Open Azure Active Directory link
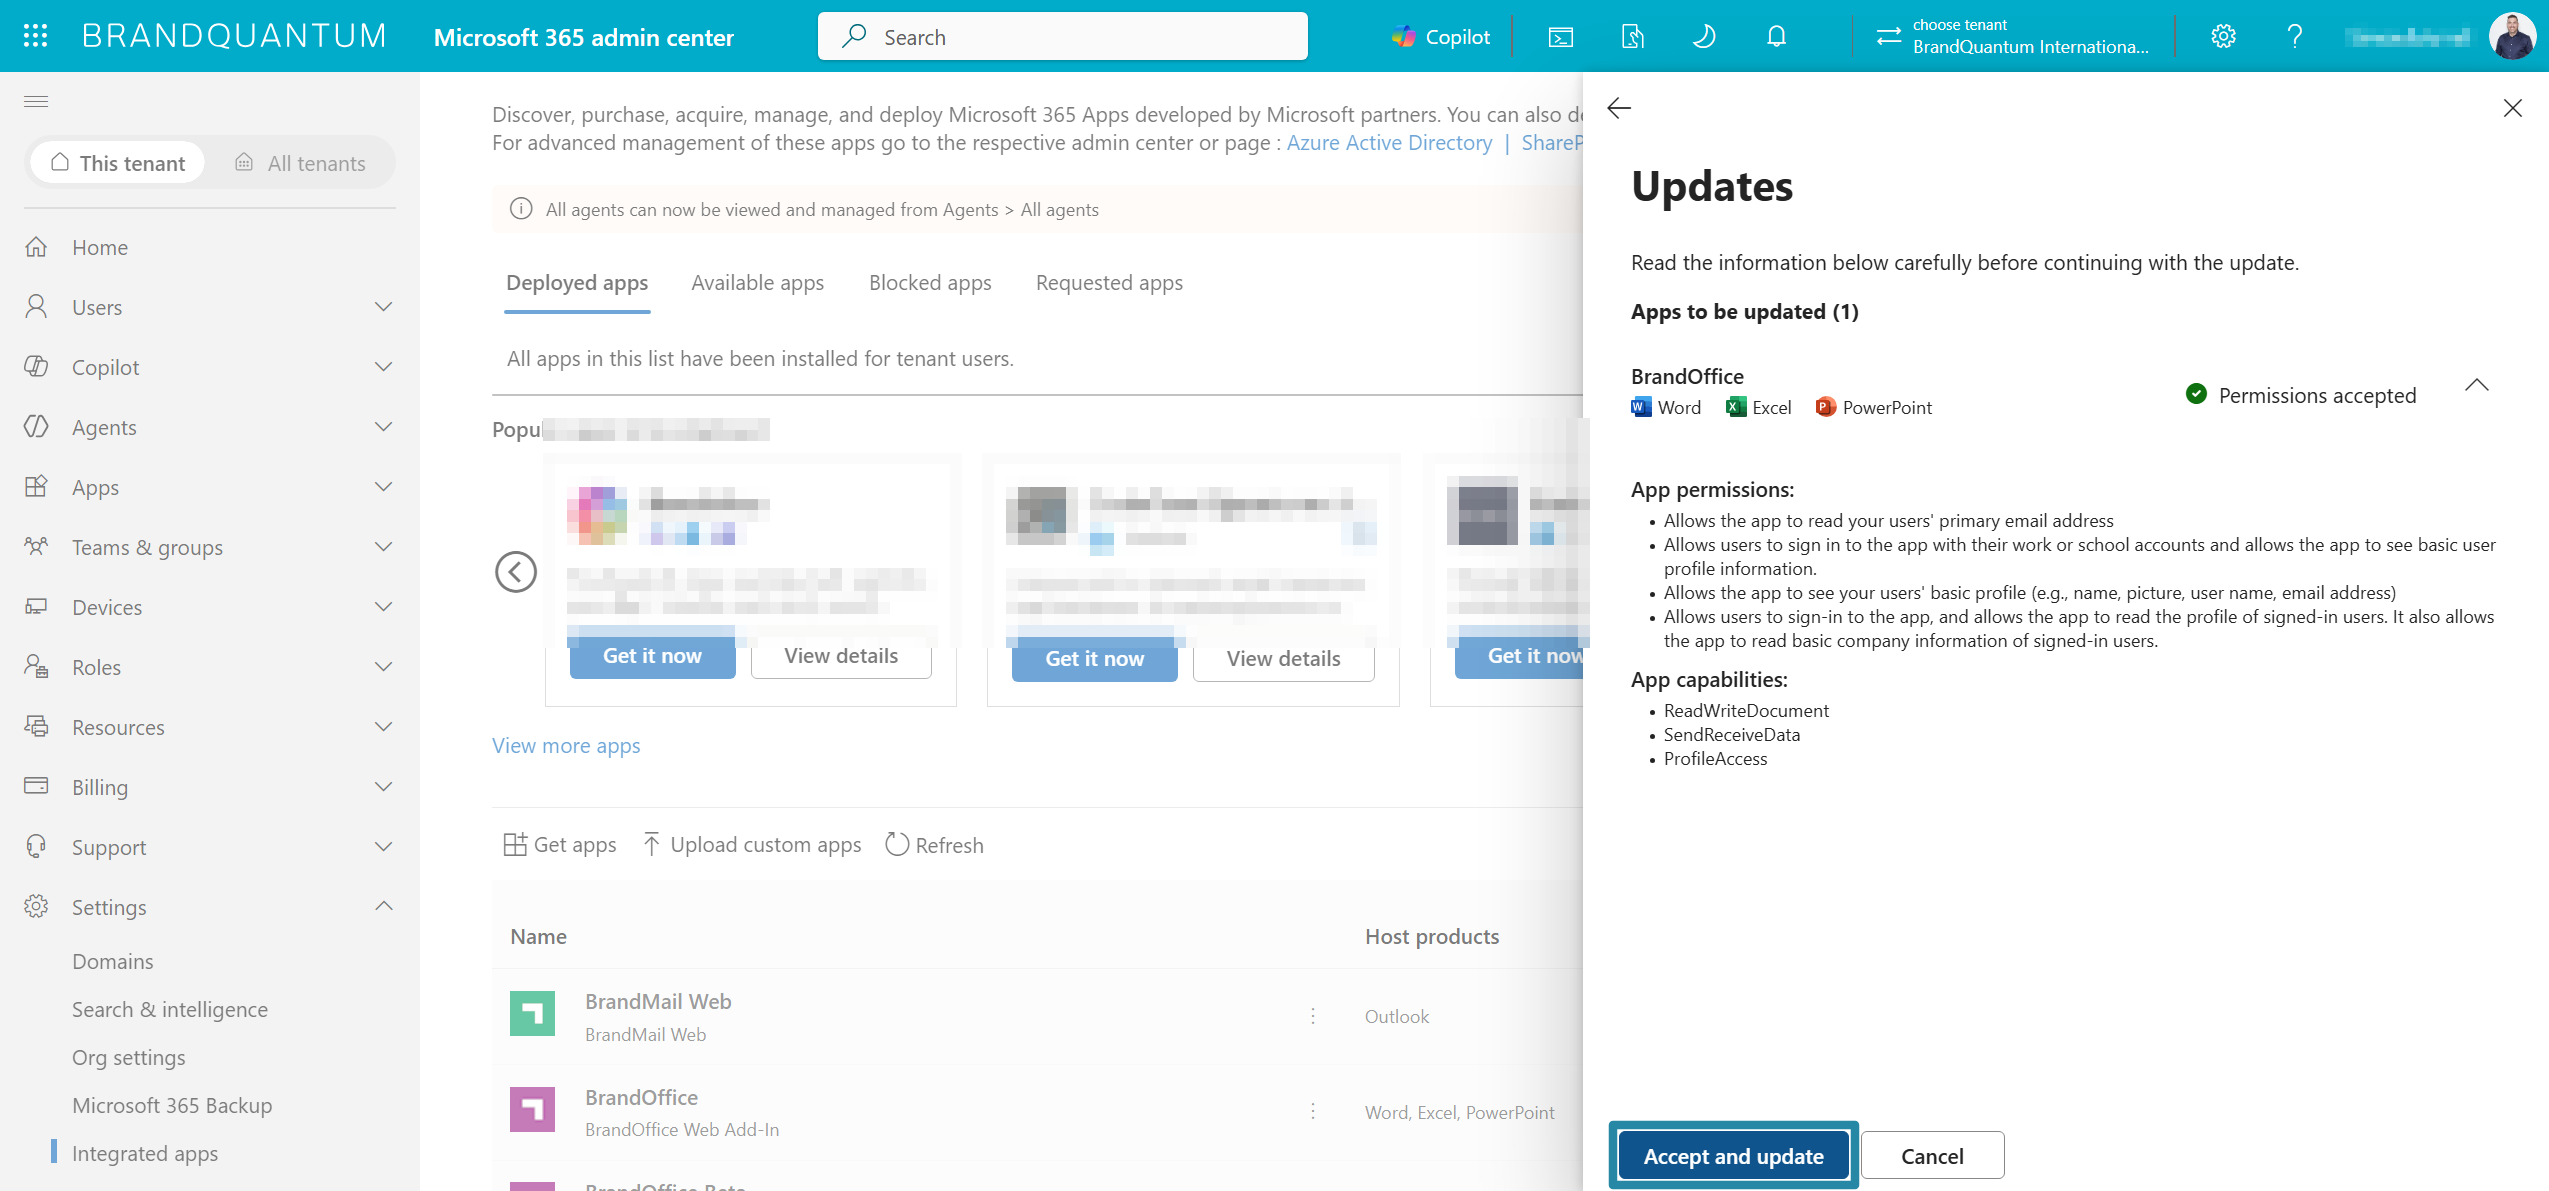 point(1389,143)
